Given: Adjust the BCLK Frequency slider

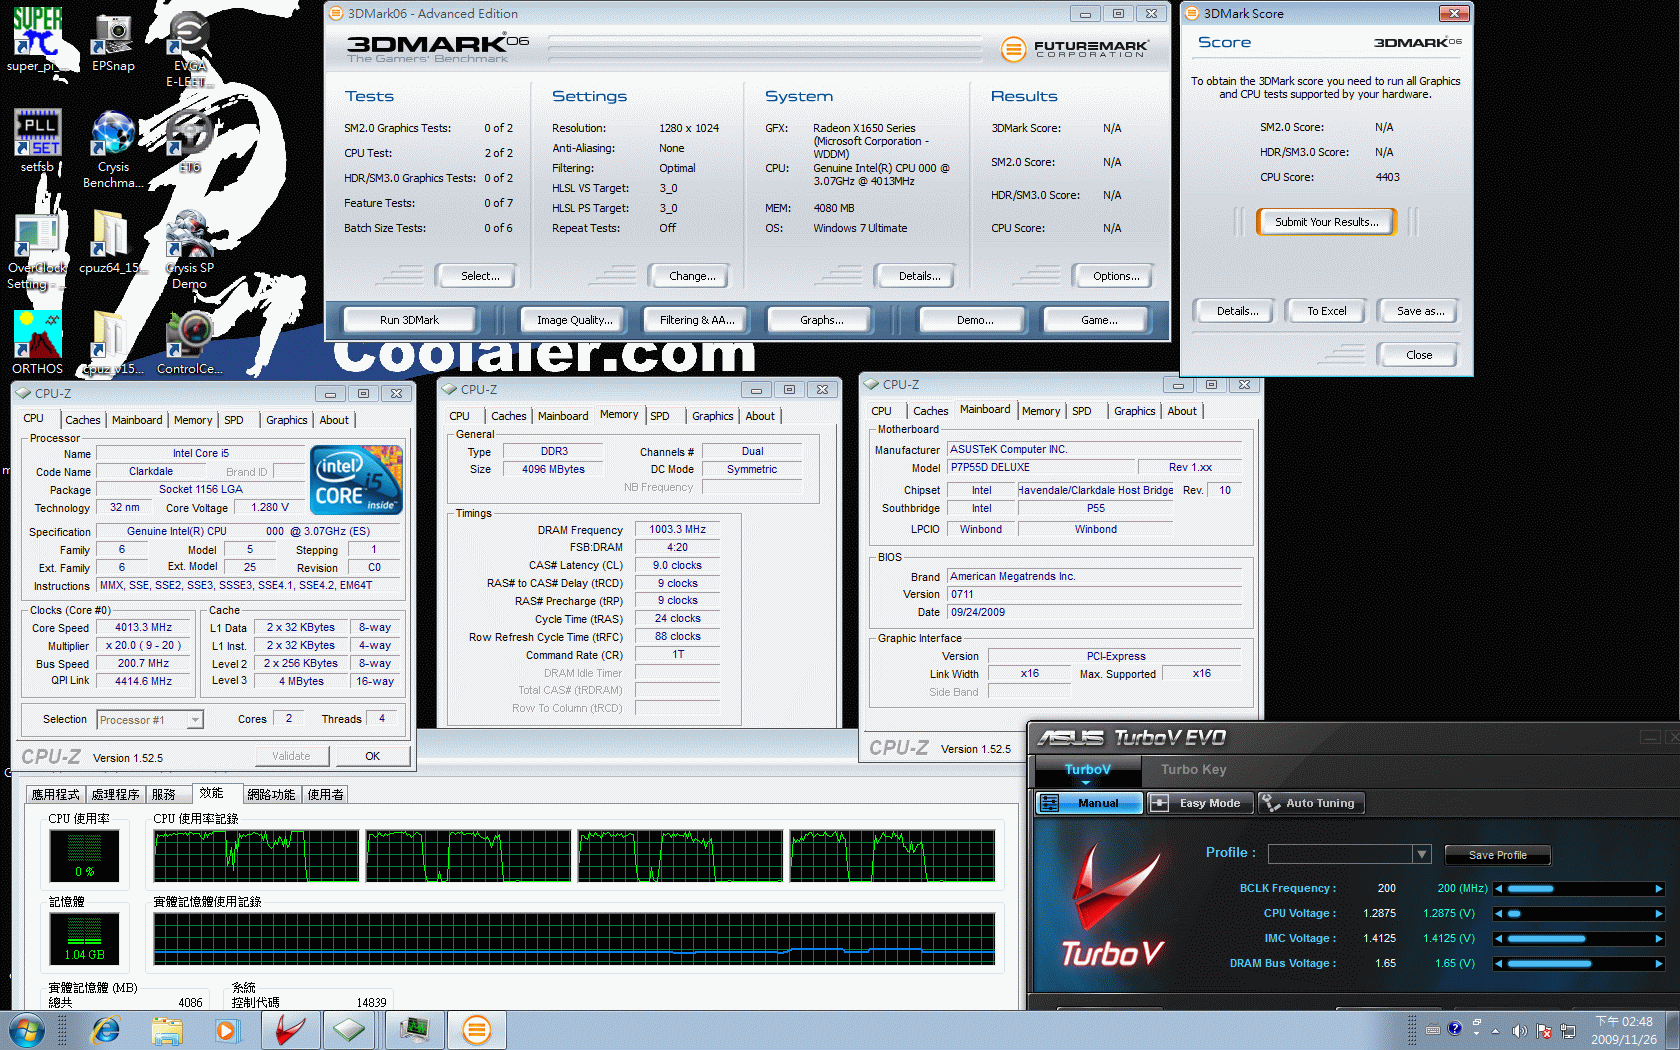Looking at the screenshot, I should 1579,889.
